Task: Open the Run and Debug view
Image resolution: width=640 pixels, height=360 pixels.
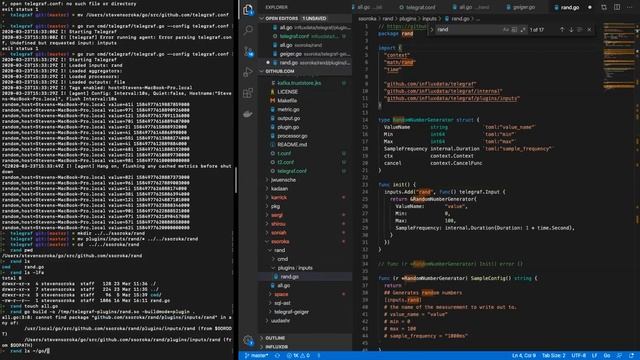Action: [248, 72]
